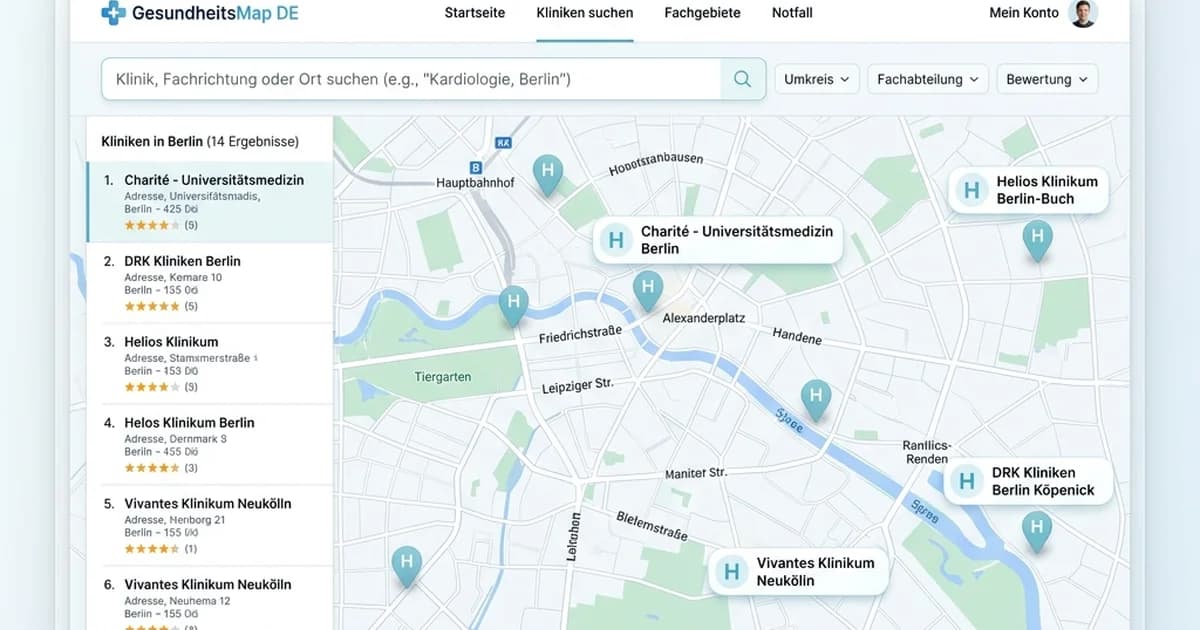Click the hospital pin near Alexanderplatz

[648, 292]
